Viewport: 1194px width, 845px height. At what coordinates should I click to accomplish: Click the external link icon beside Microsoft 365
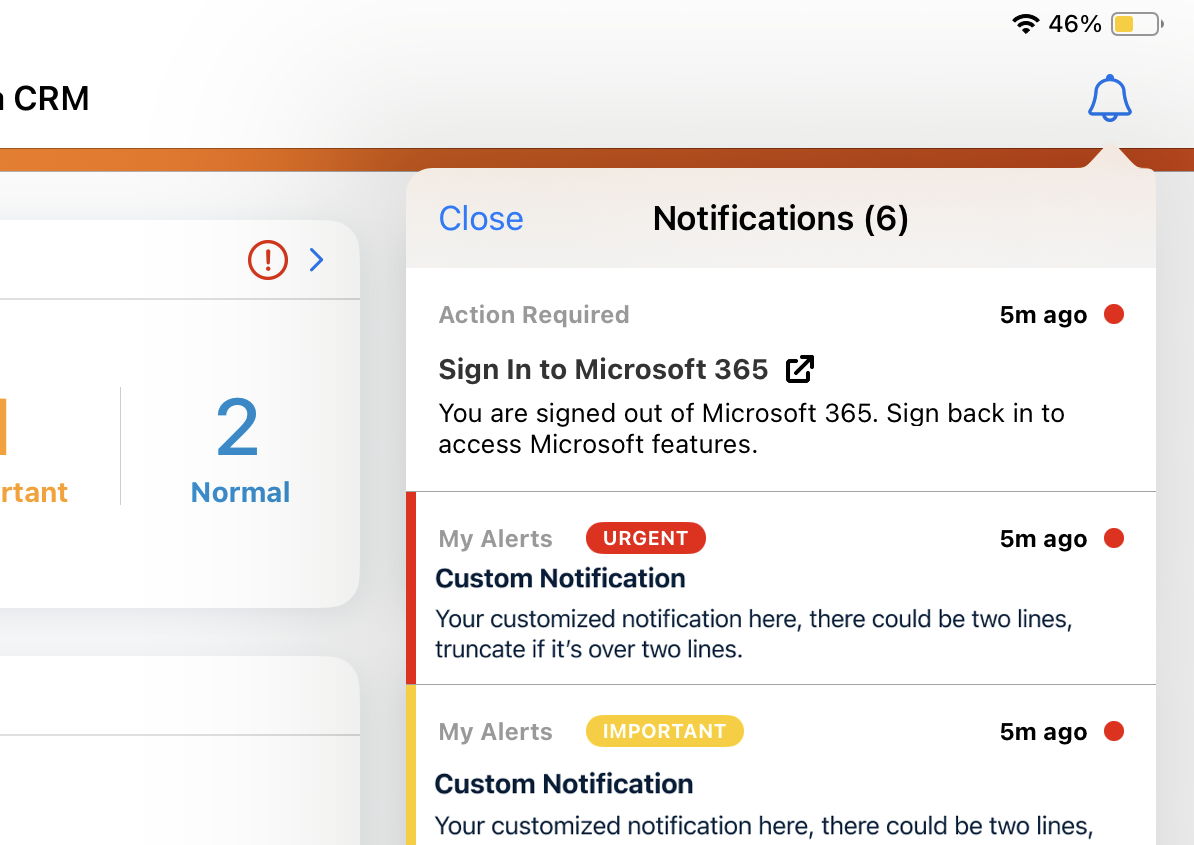tap(799, 368)
